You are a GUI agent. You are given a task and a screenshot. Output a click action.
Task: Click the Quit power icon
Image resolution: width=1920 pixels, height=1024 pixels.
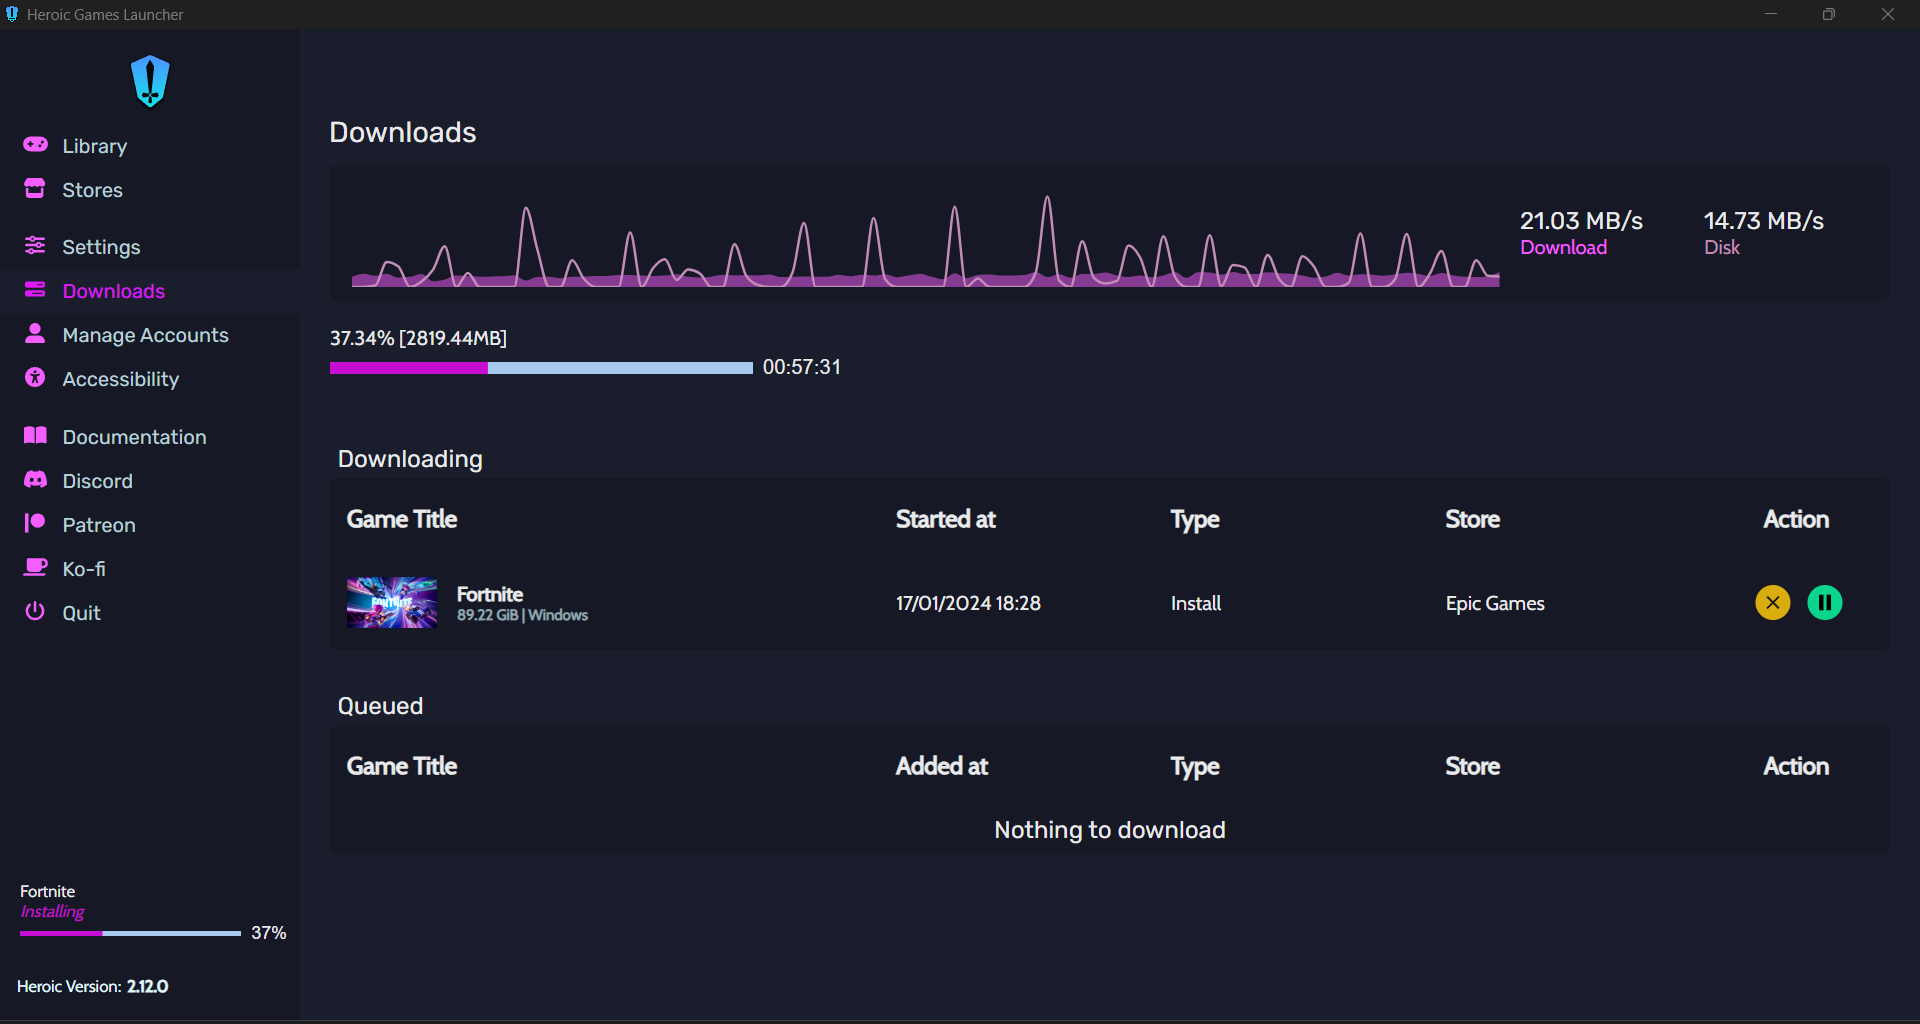(35, 612)
